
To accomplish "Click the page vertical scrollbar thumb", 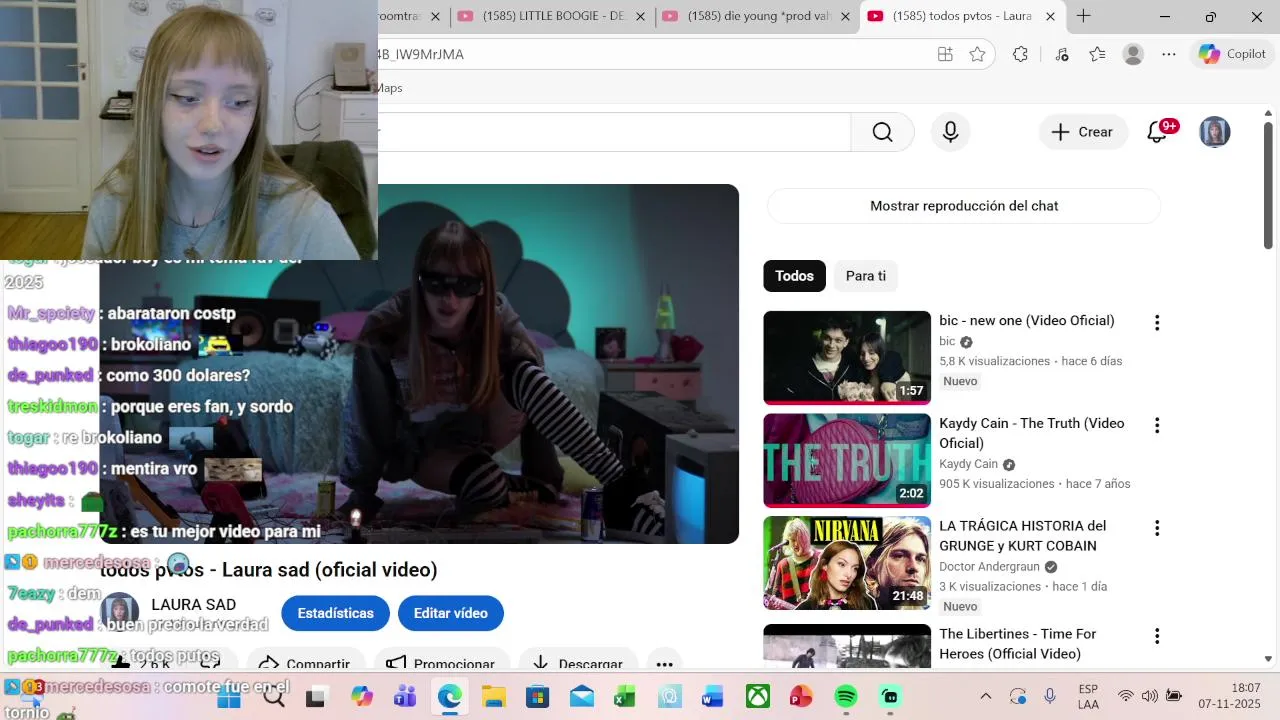I will (x=1268, y=185).
